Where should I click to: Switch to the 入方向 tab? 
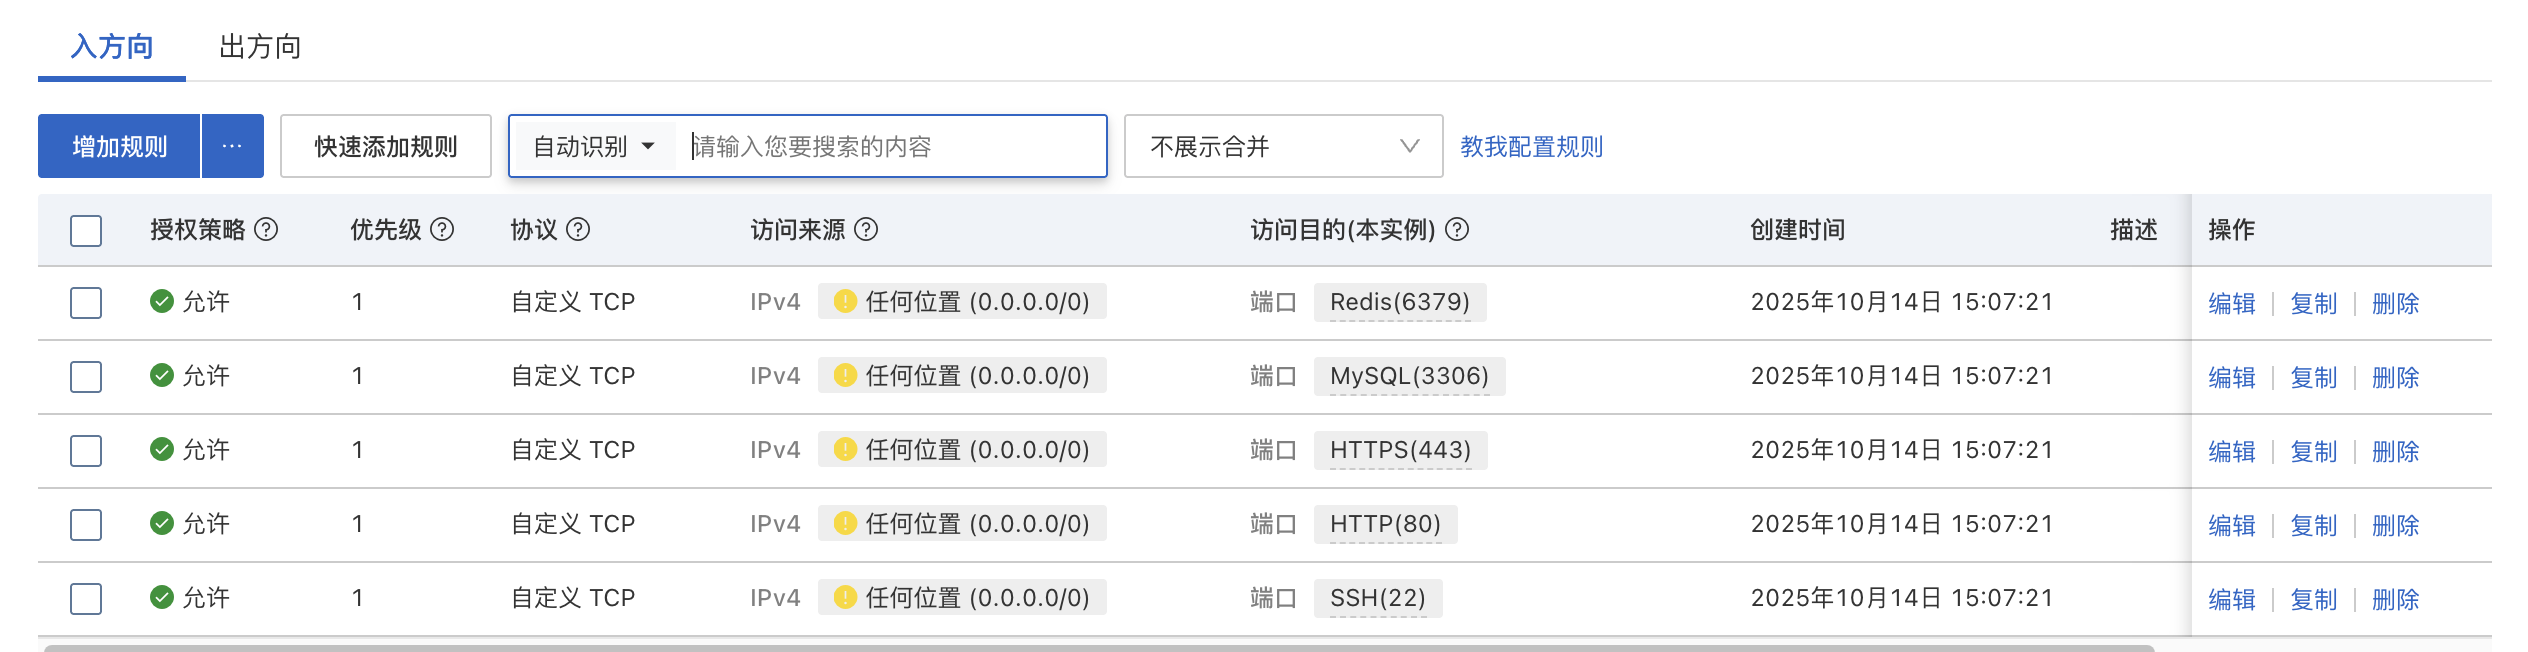(x=112, y=46)
